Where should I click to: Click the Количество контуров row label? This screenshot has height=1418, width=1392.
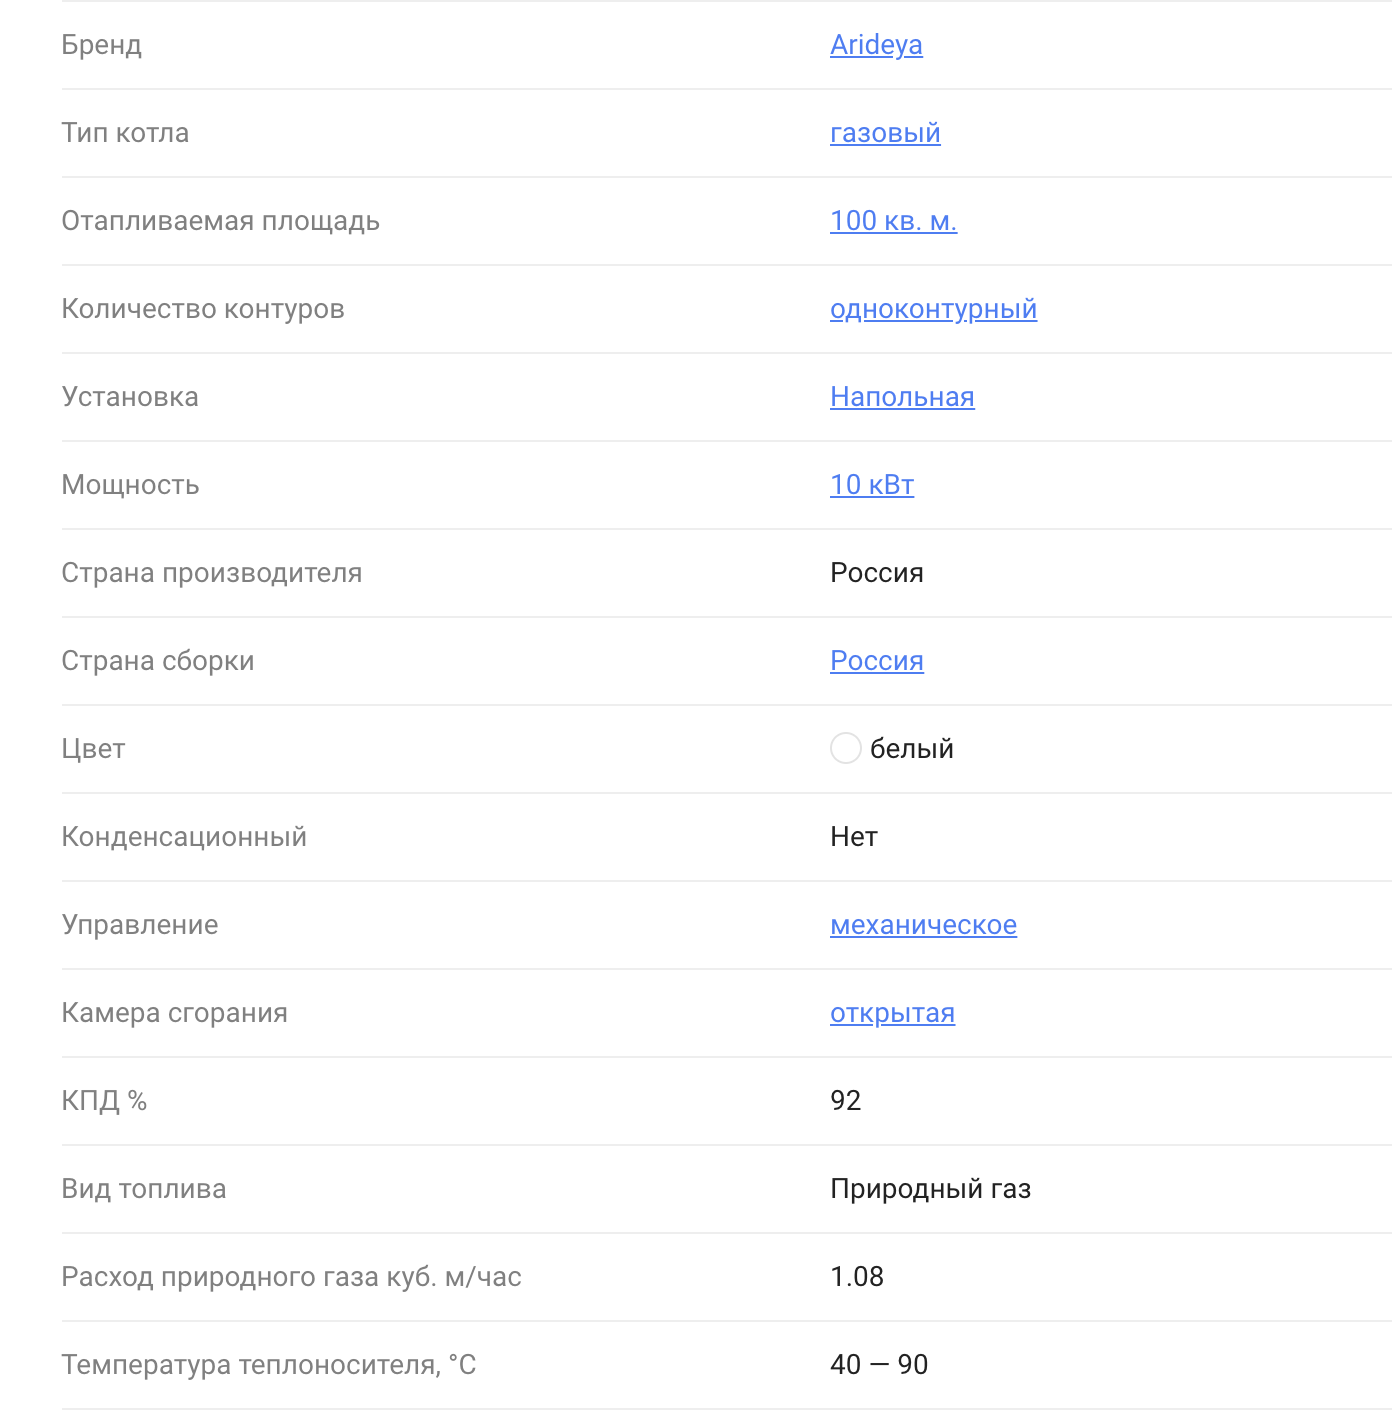pyautogui.click(x=203, y=309)
